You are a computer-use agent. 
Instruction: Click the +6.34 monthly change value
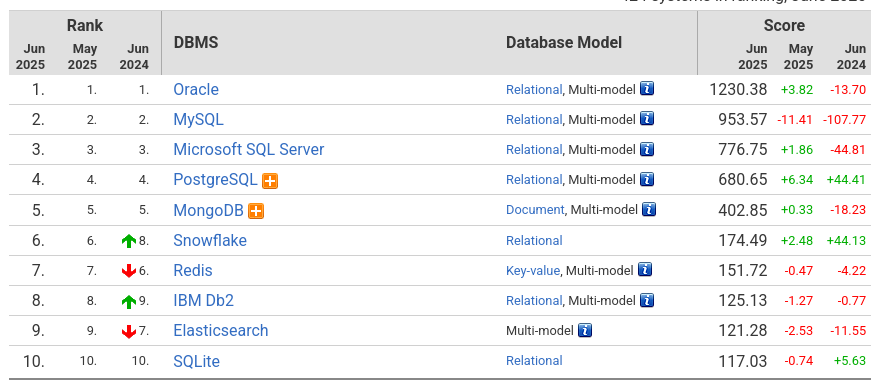[x=798, y=180]
